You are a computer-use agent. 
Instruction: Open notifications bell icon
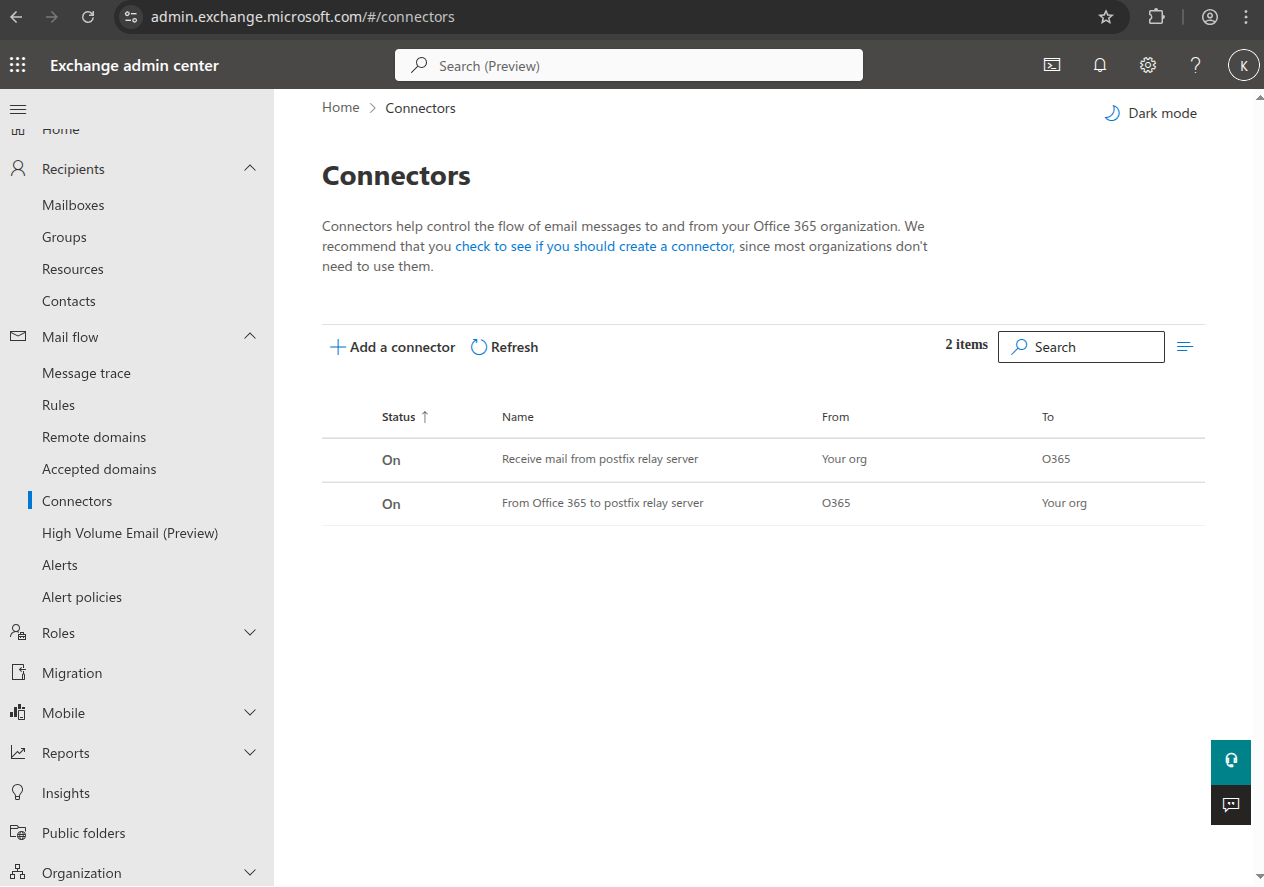(x=1100, y=65)
